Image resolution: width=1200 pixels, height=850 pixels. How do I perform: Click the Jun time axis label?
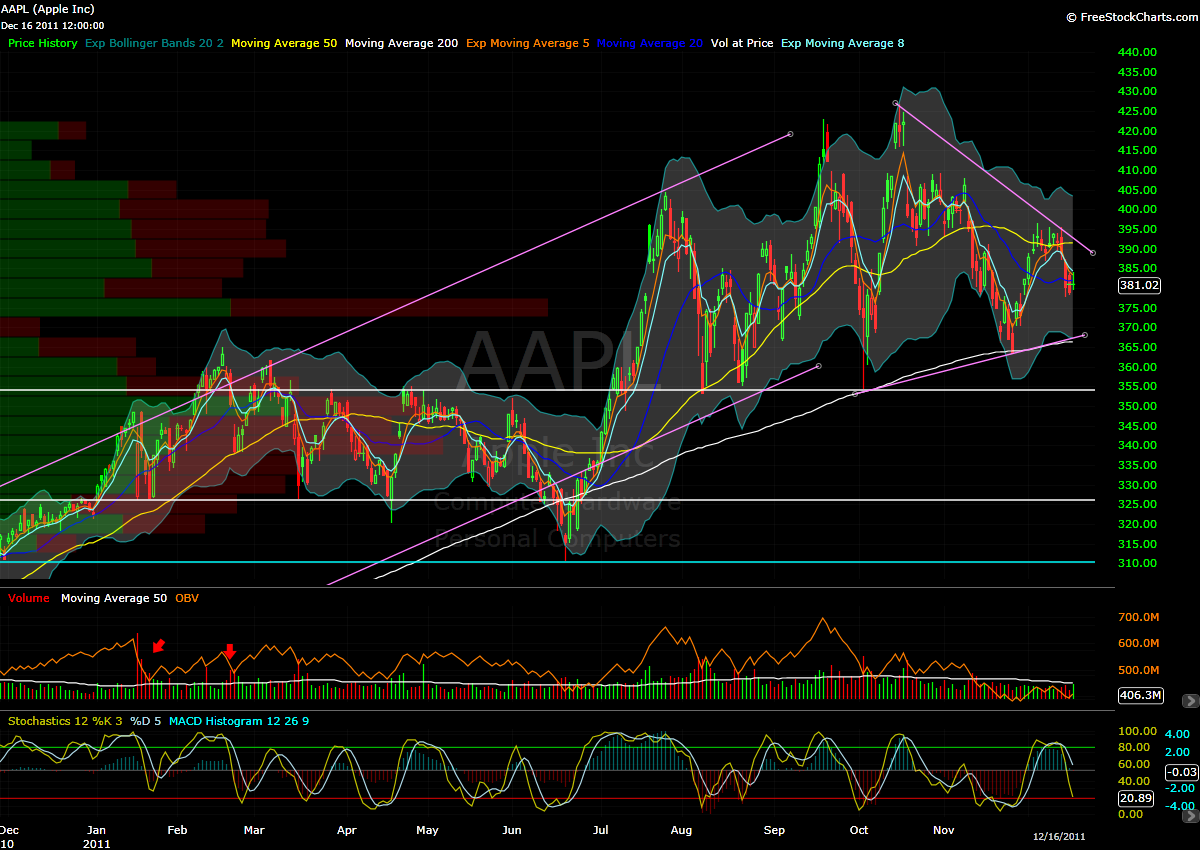click(512, 830)
